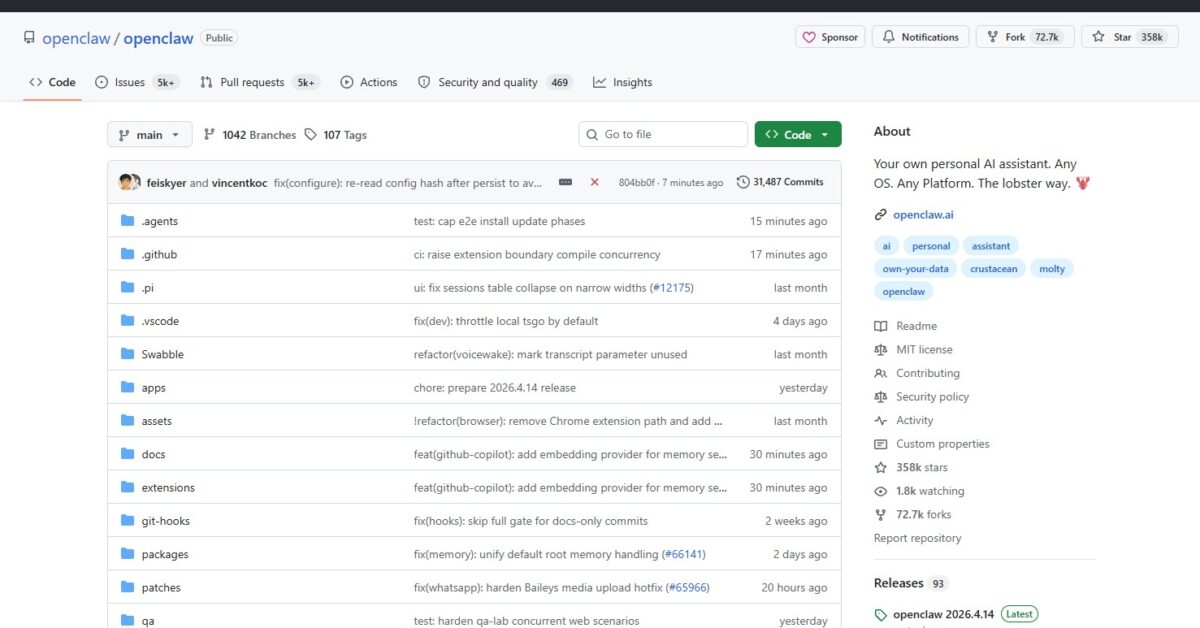Screen dimensions: 1200x628
Task: Open the assets folder name
Action: [157, 421]
